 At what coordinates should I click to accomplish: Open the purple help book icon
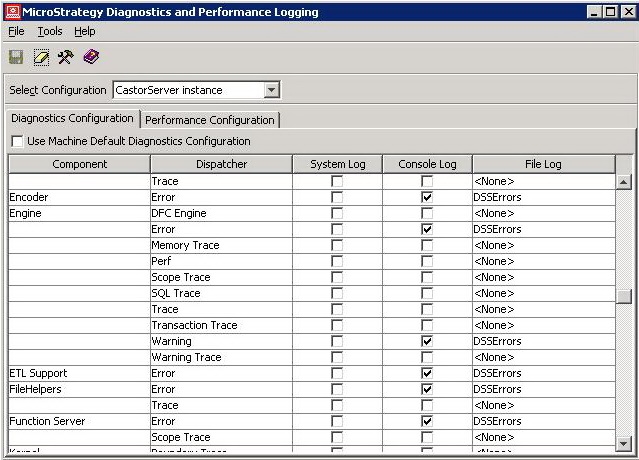point(91,57)
